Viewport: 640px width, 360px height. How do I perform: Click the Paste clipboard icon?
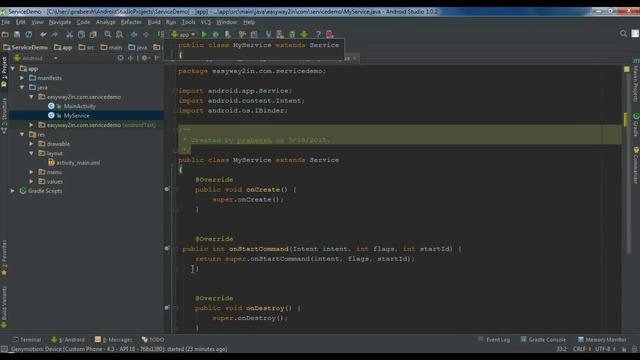pyautogui.click(x=93, y=34)
